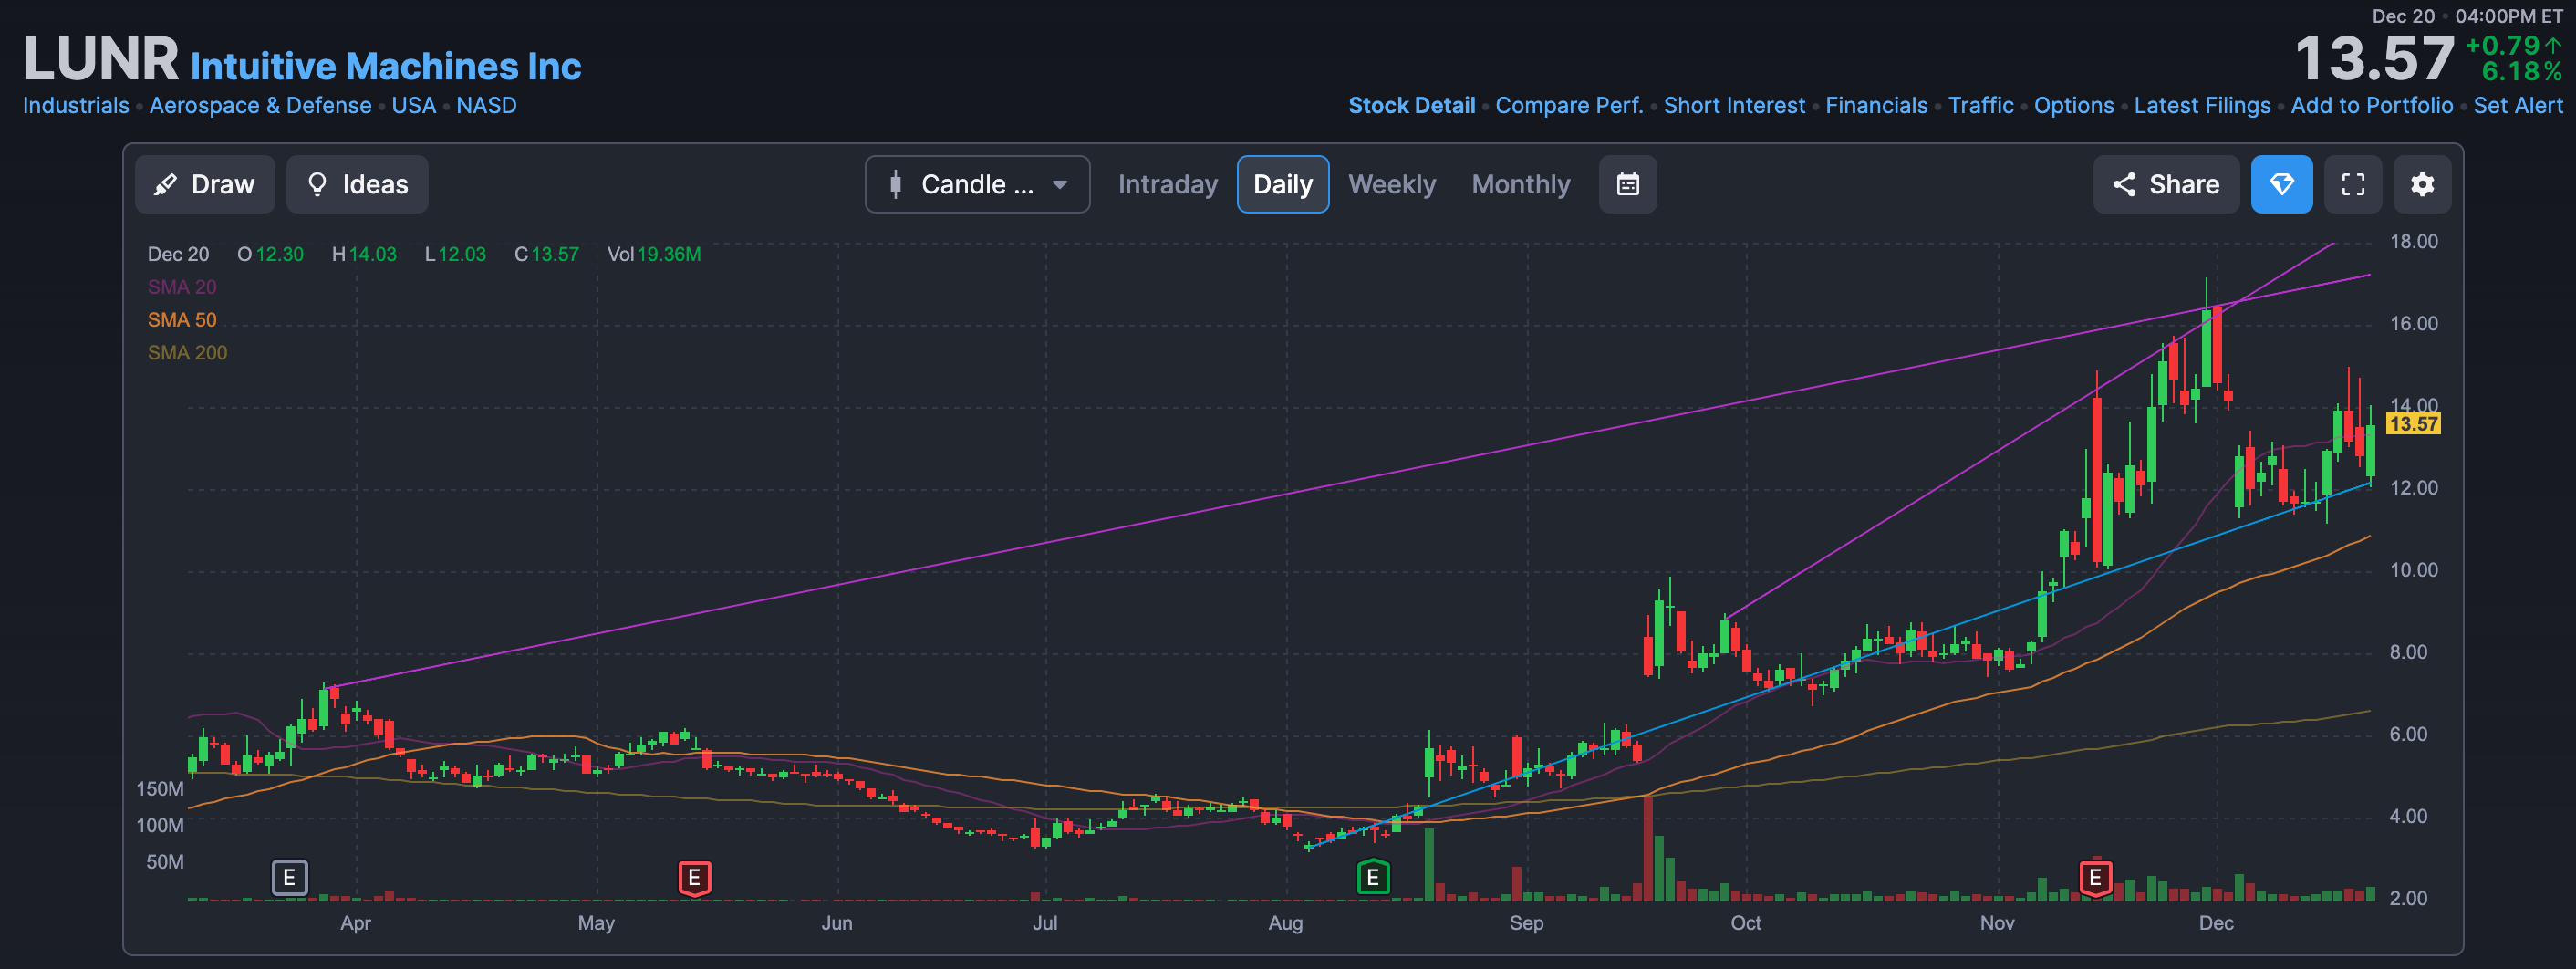Click the Vol 19.36M value
Image resolution: width=2576 pixels, height=969 pixels.
654,254
